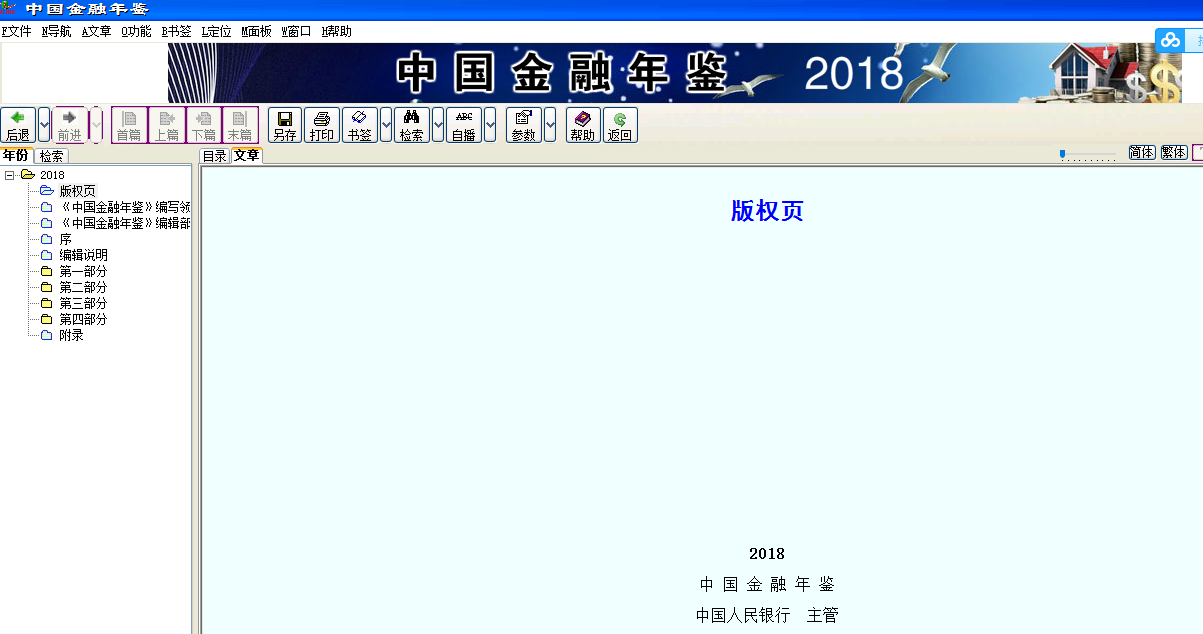Switch text to 简体 simplified
1203x634 pixels.
tap(1142, 153)
